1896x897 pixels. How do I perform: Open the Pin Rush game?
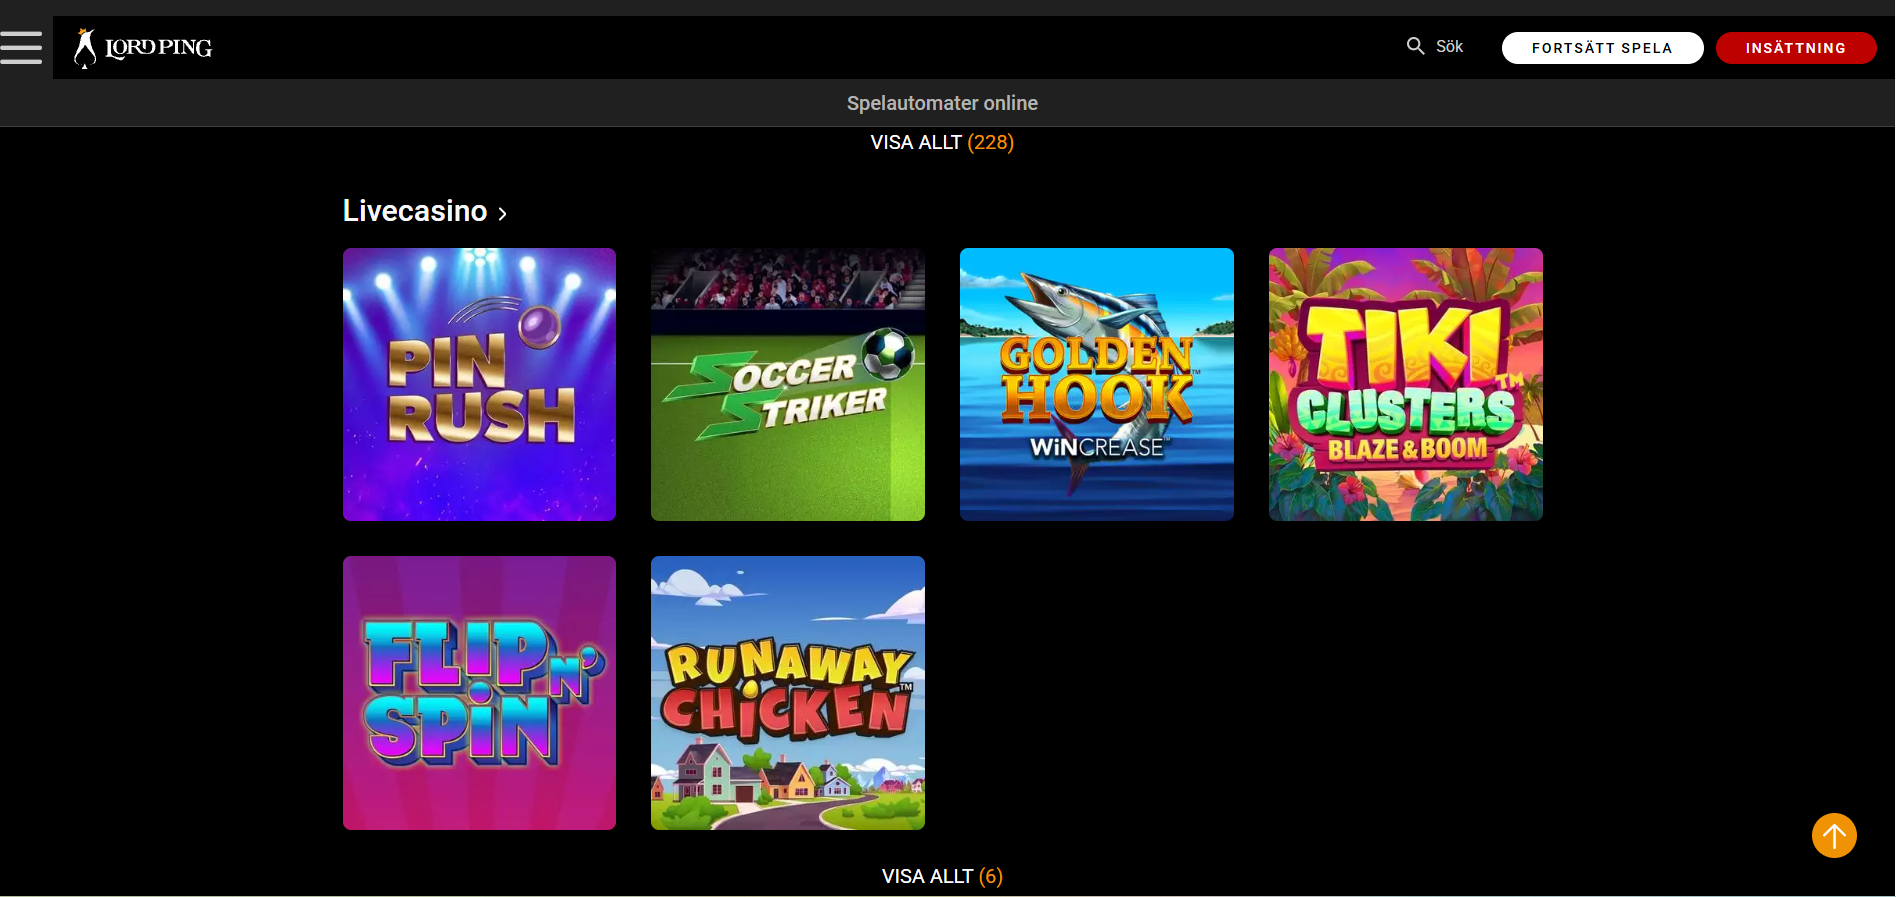click(479, 384)
